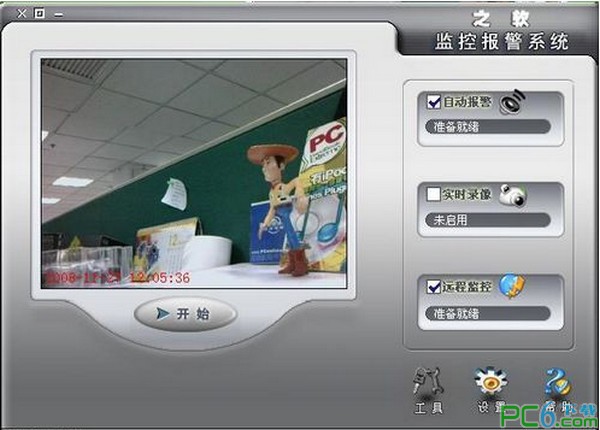
Task: Minimize the window with the dash button
Action: pos(59,15)
